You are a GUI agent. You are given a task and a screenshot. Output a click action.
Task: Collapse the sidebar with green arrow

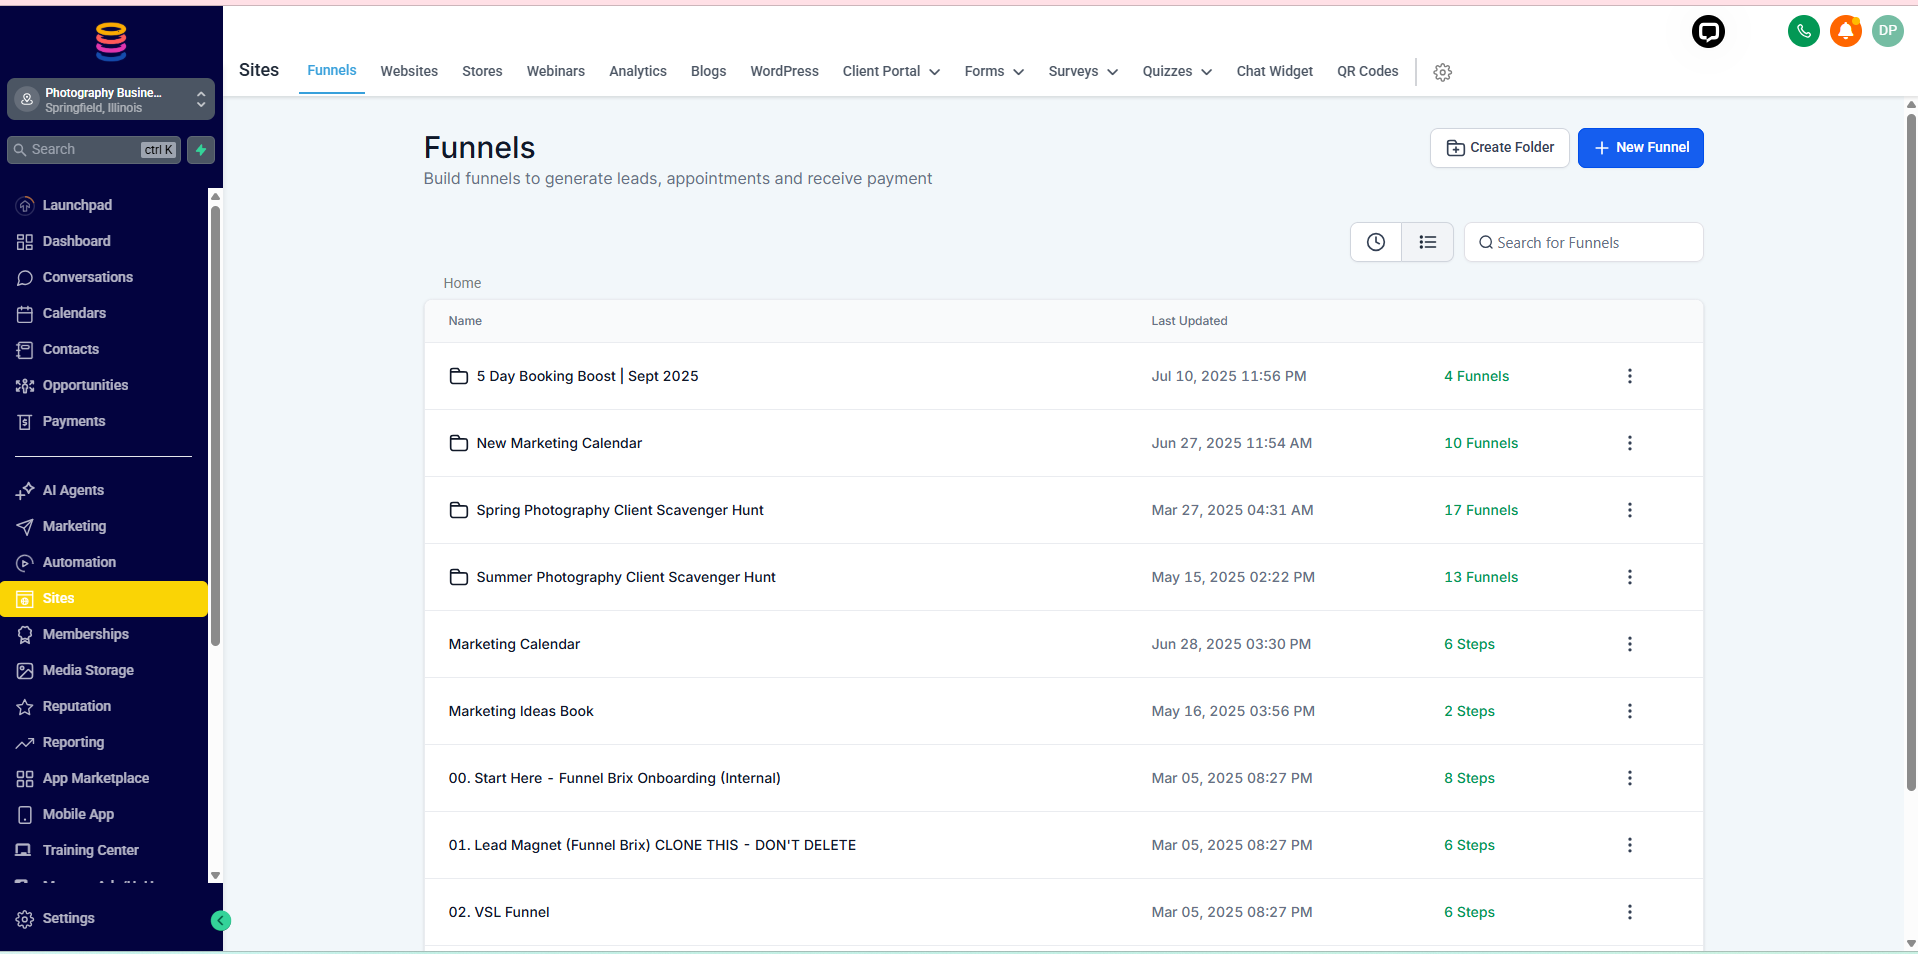[x=221, y=921]
